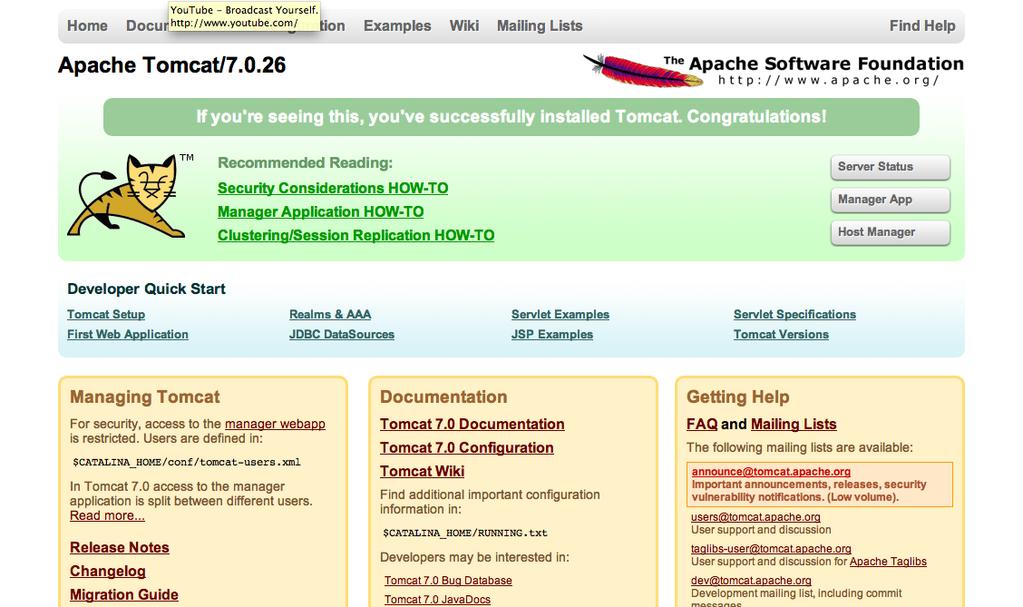Click the $CATALINA_HOME/conf/tomcat-users.xml path text

point(187,462)
